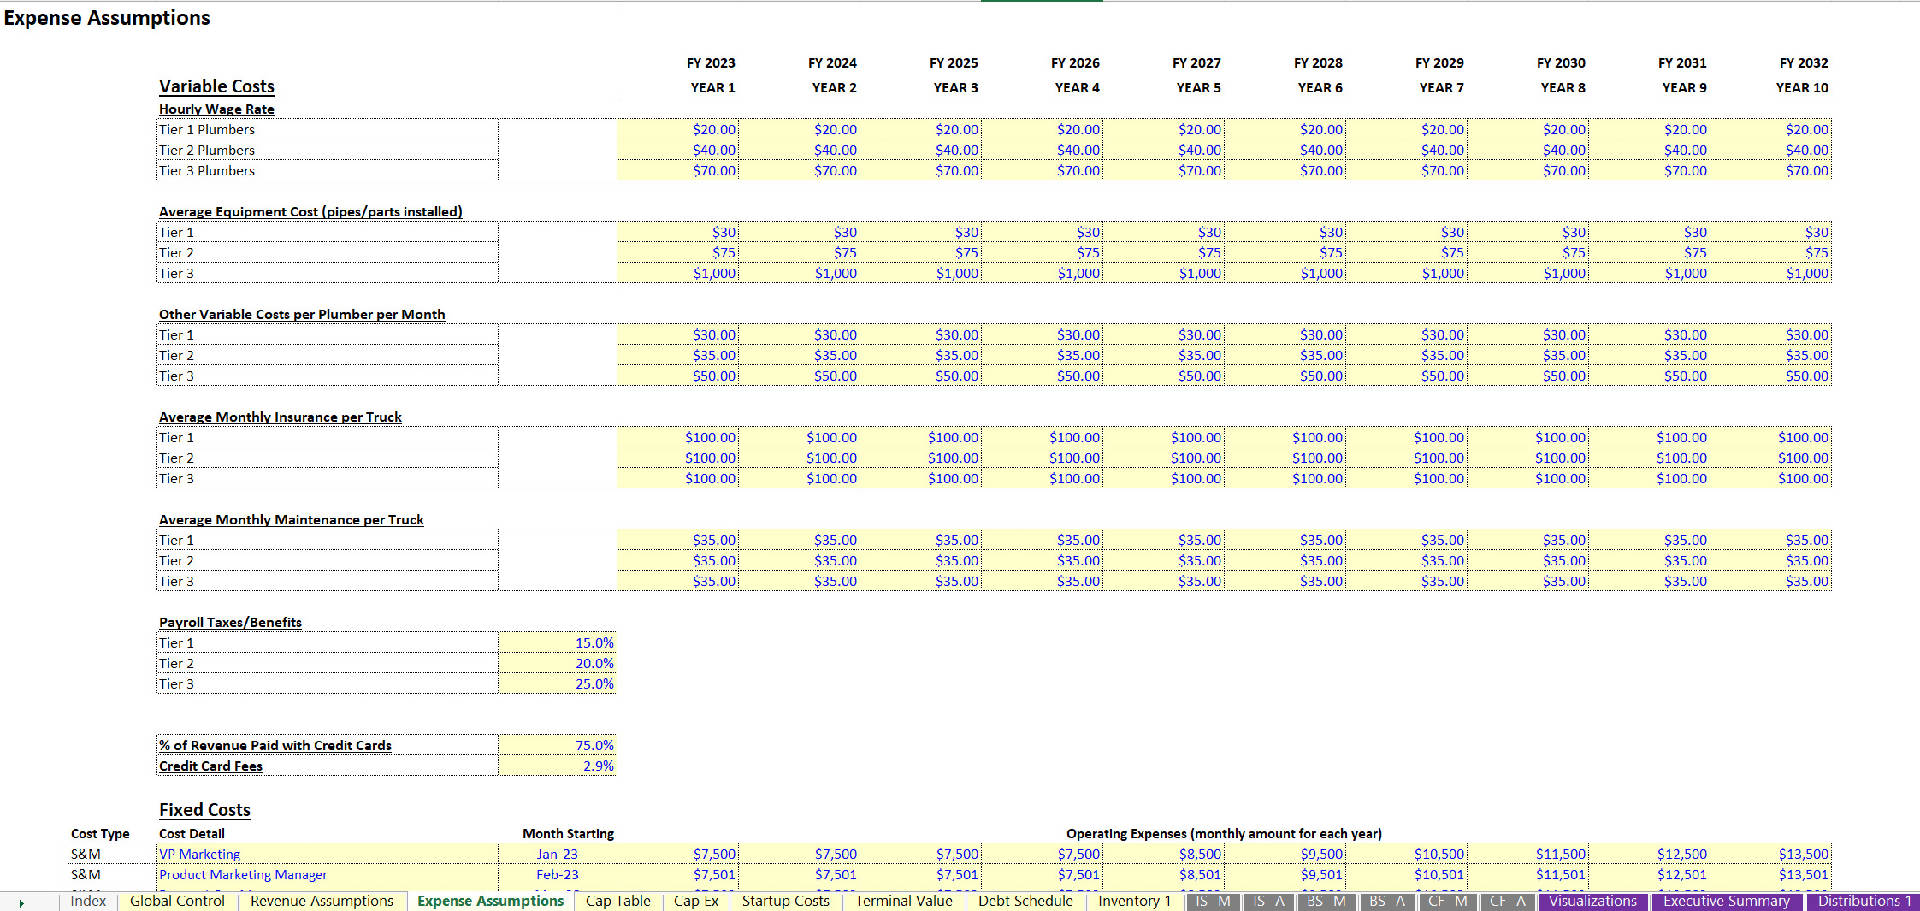
Task: Click the Variable Costs heading
Action: 216,86
